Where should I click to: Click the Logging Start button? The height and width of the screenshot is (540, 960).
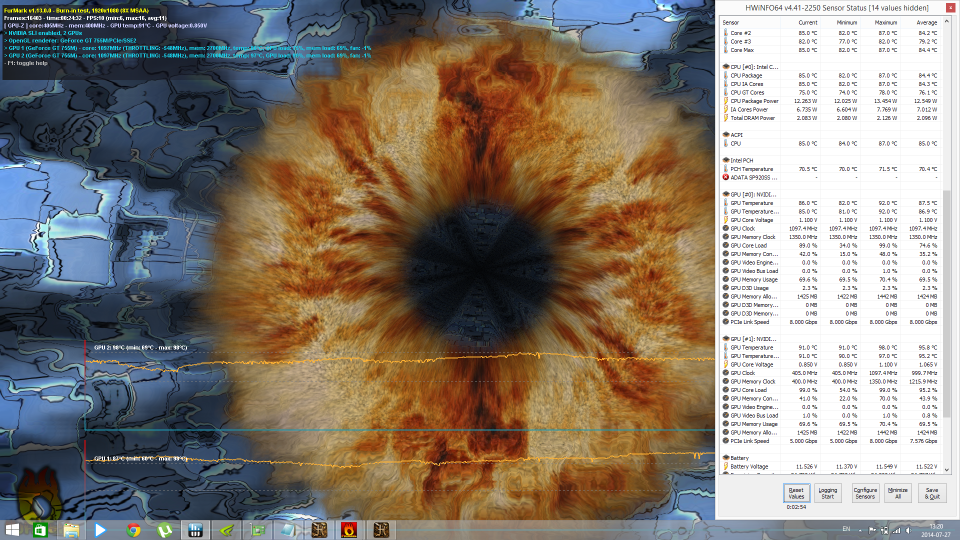[828, 493]
